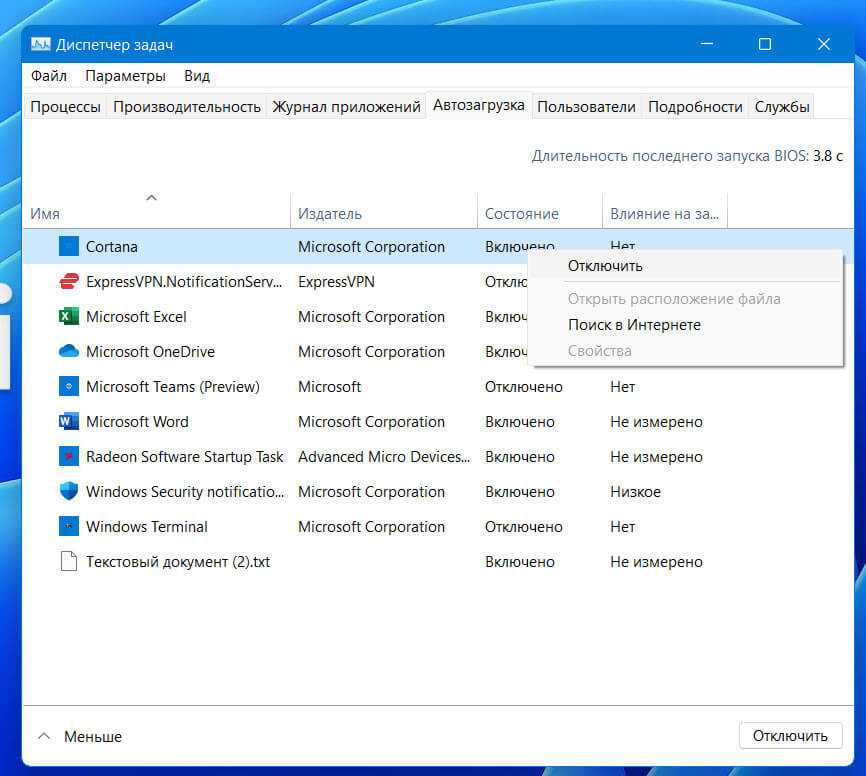
Task: Select the Microsoft Teams (Preview) icon
Action: coord(68,387)
